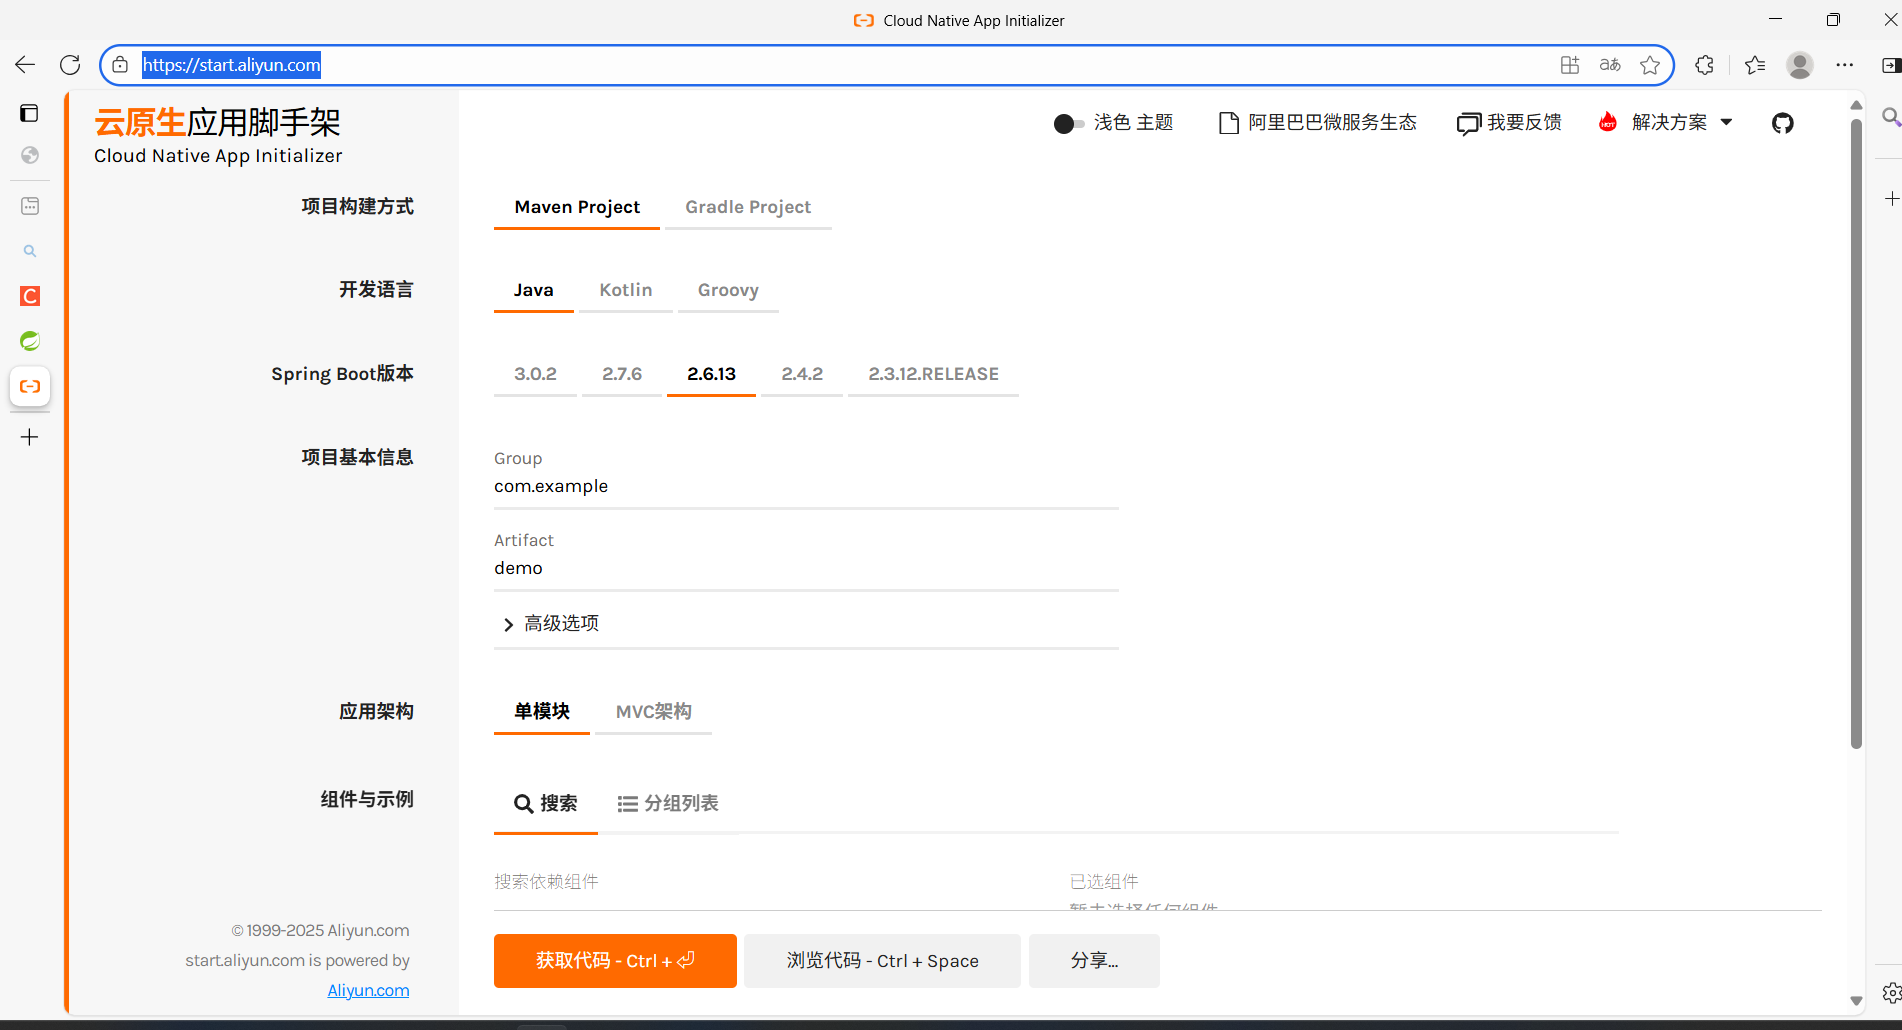Click the 搜索依赖组件 search field
1902x1030 pixels.
pos(700,881)
